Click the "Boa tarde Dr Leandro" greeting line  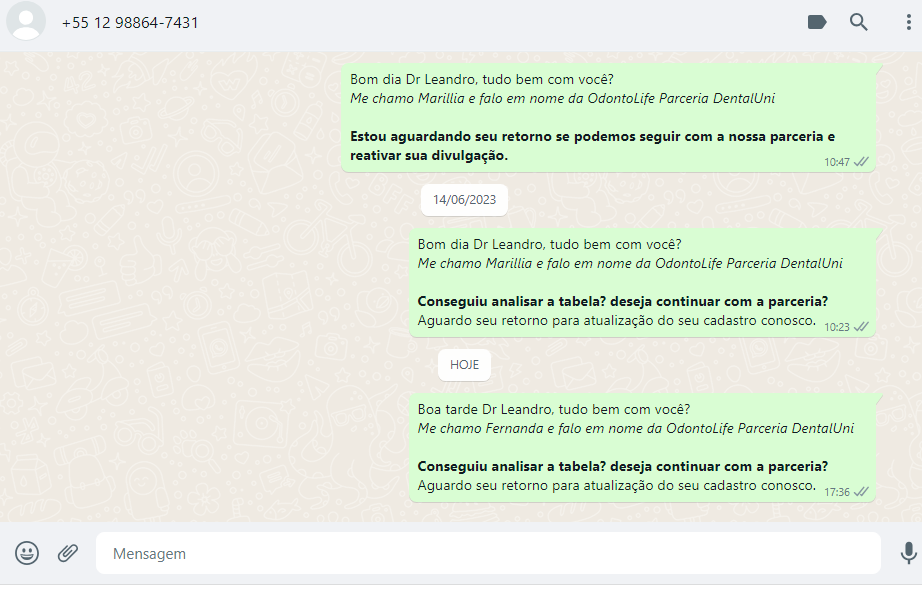pos(553,409)
